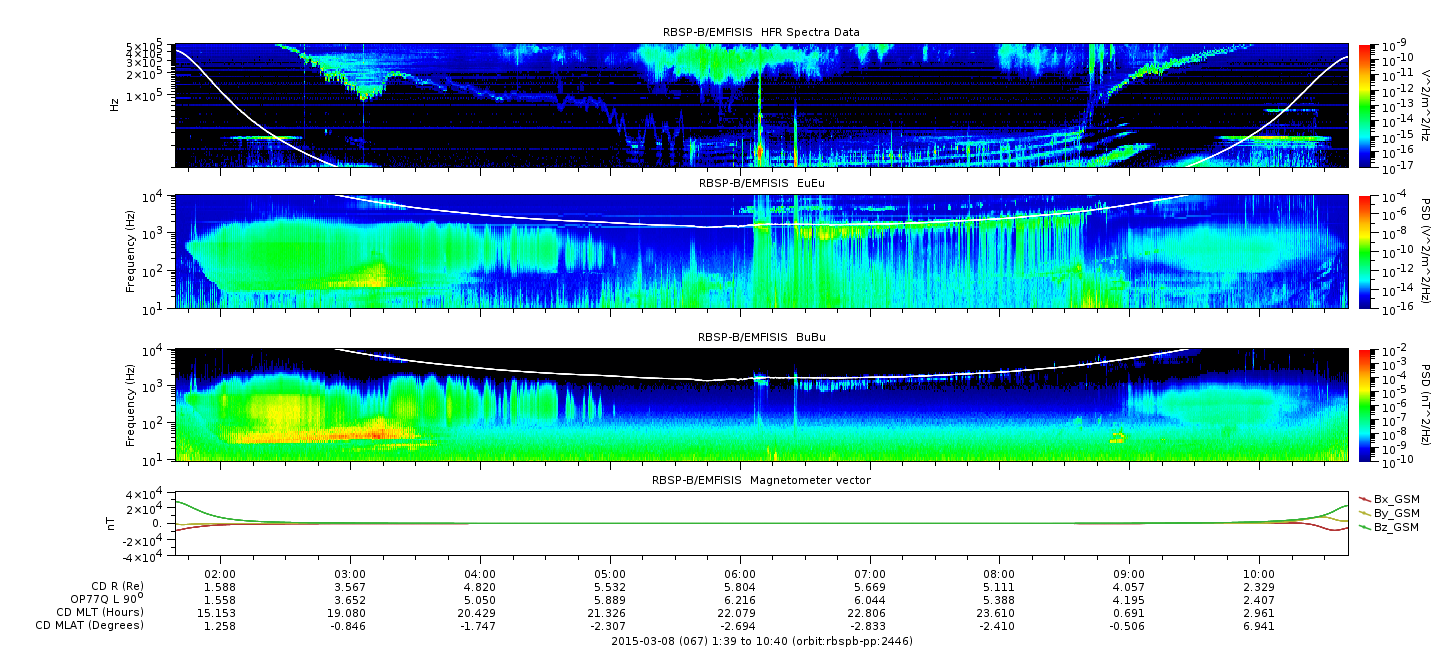1447x658 pixels.
Task: Click the OP77Q L 90° row label
Action: (x=104, y=599)
